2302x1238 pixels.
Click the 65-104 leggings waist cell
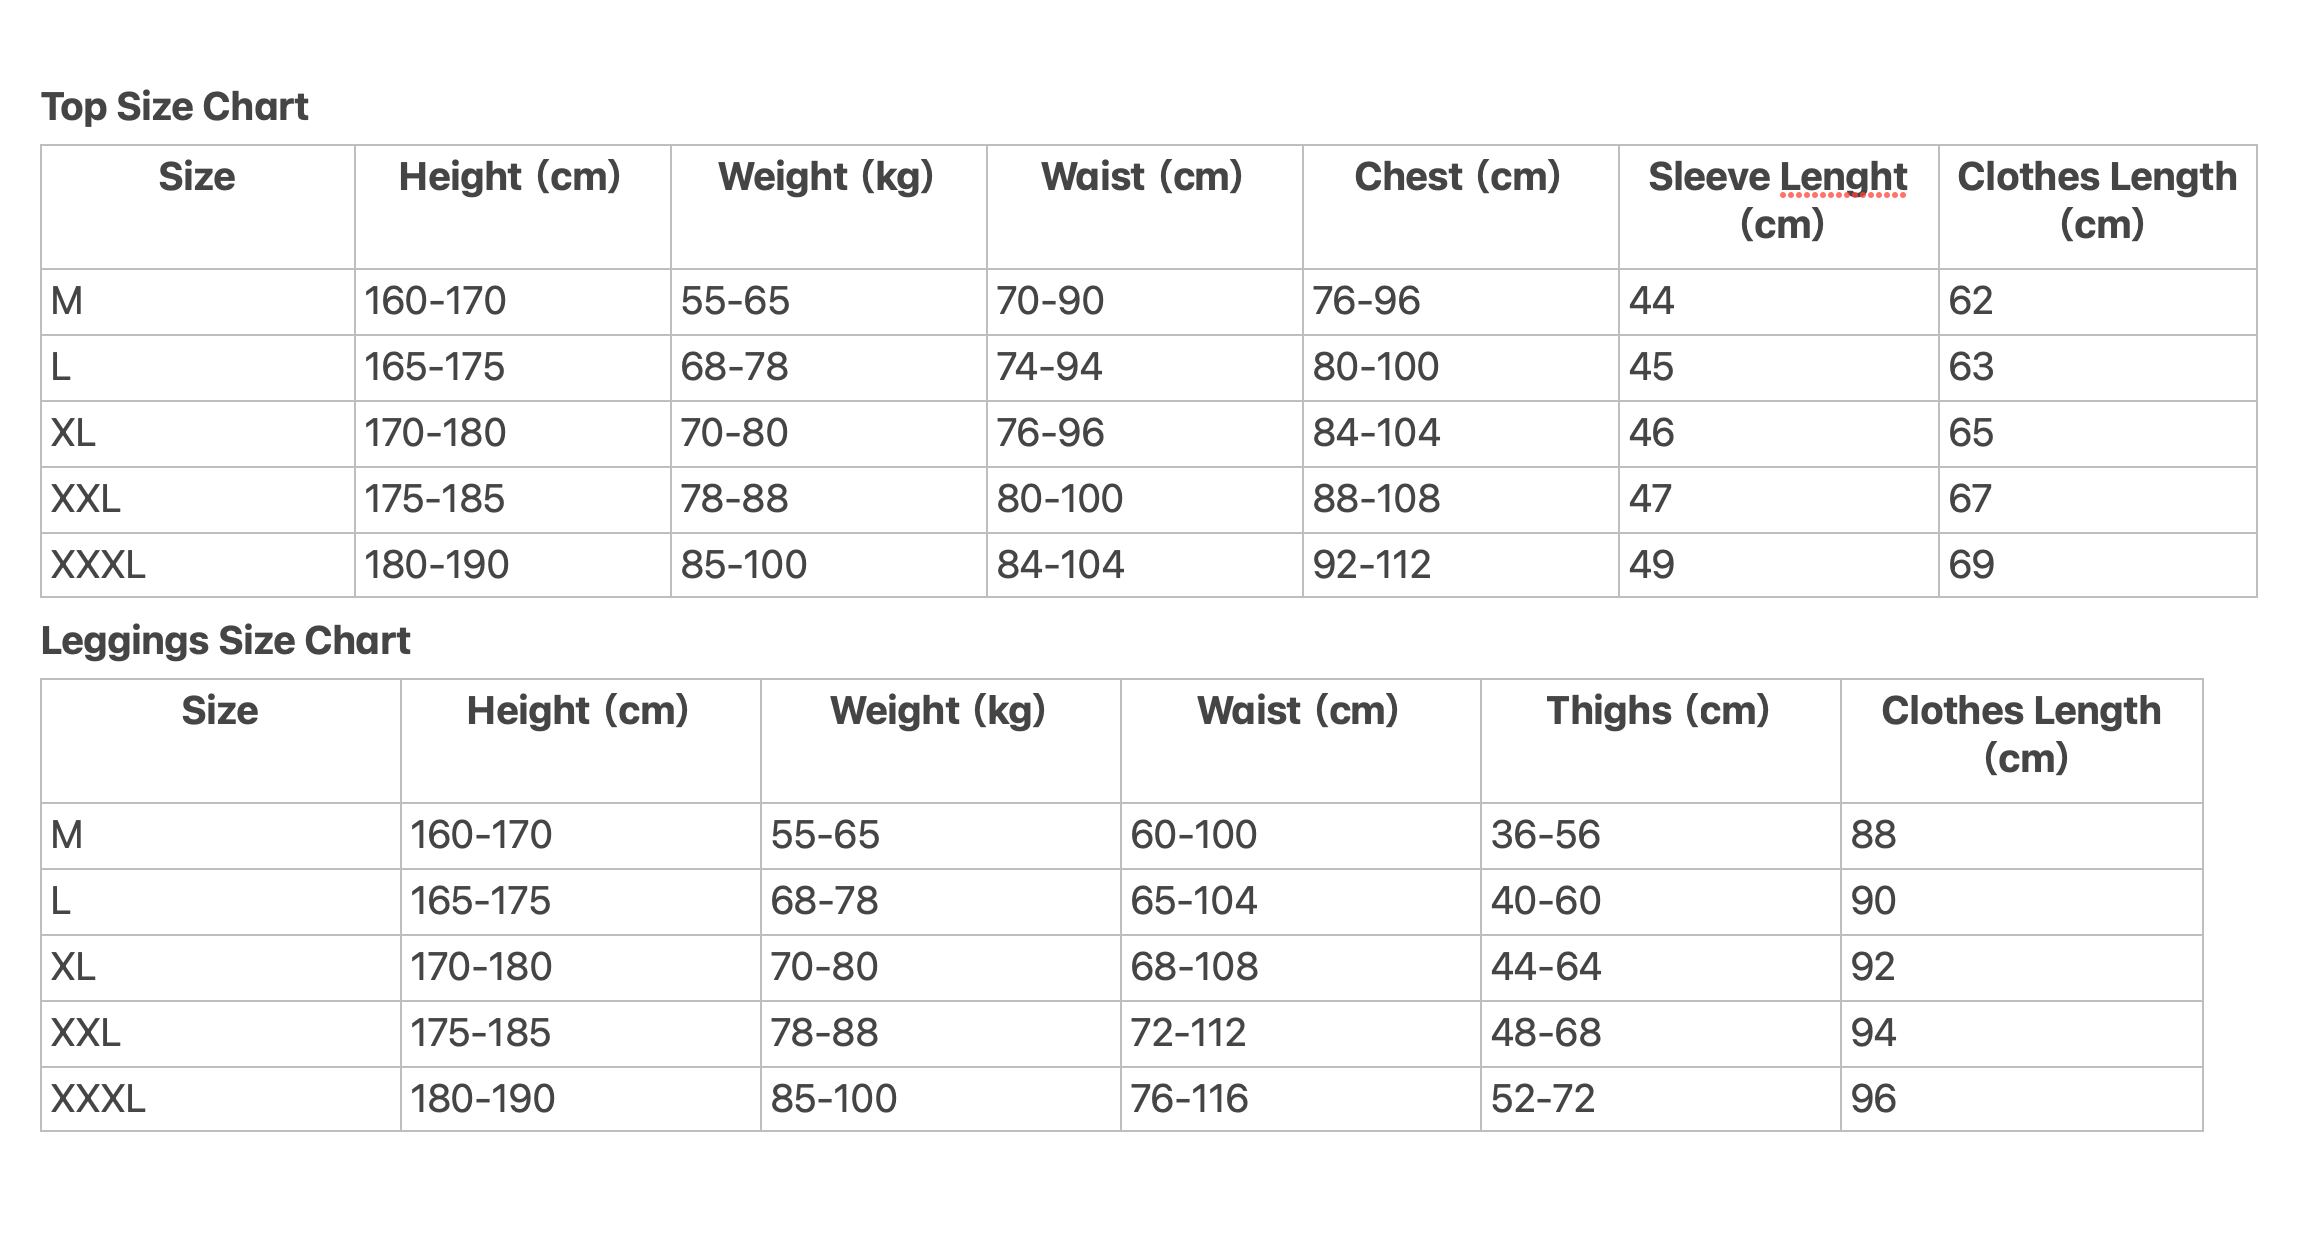point(1193,901)
